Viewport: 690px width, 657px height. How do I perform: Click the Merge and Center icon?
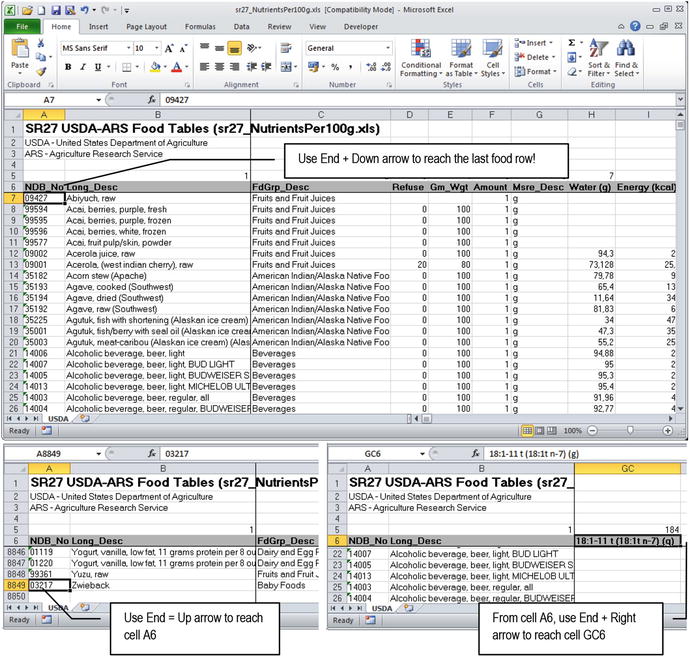point(286,67)
